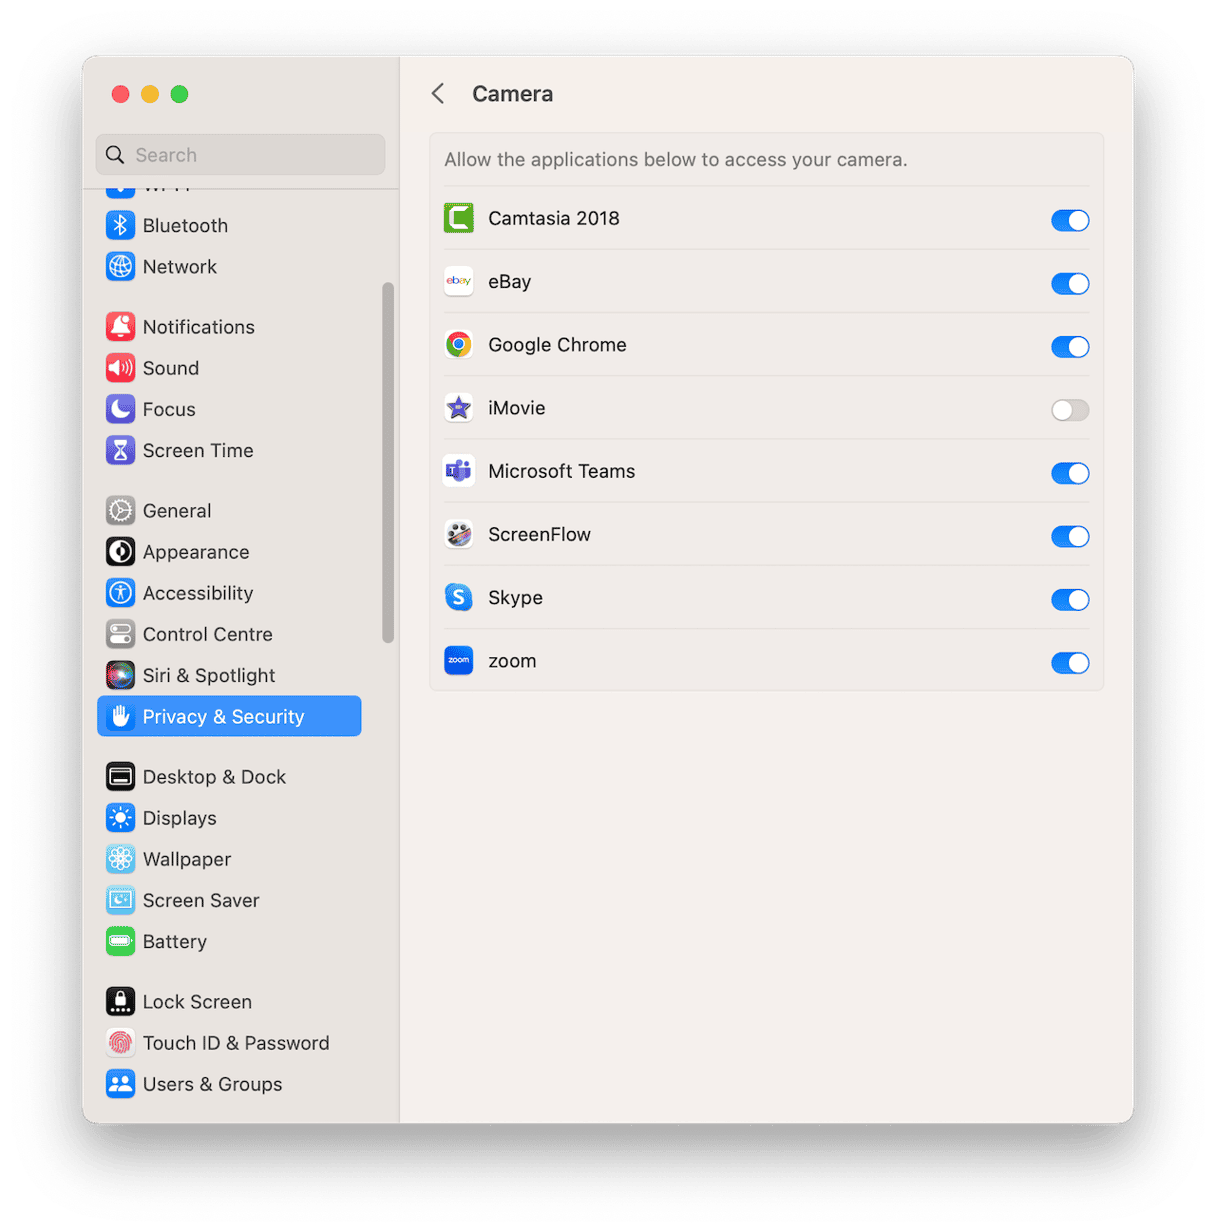Enable camera access for iMovie
This screenshot has width=1216, height=1232.
pyautogui.click(x=1069, y=410)
